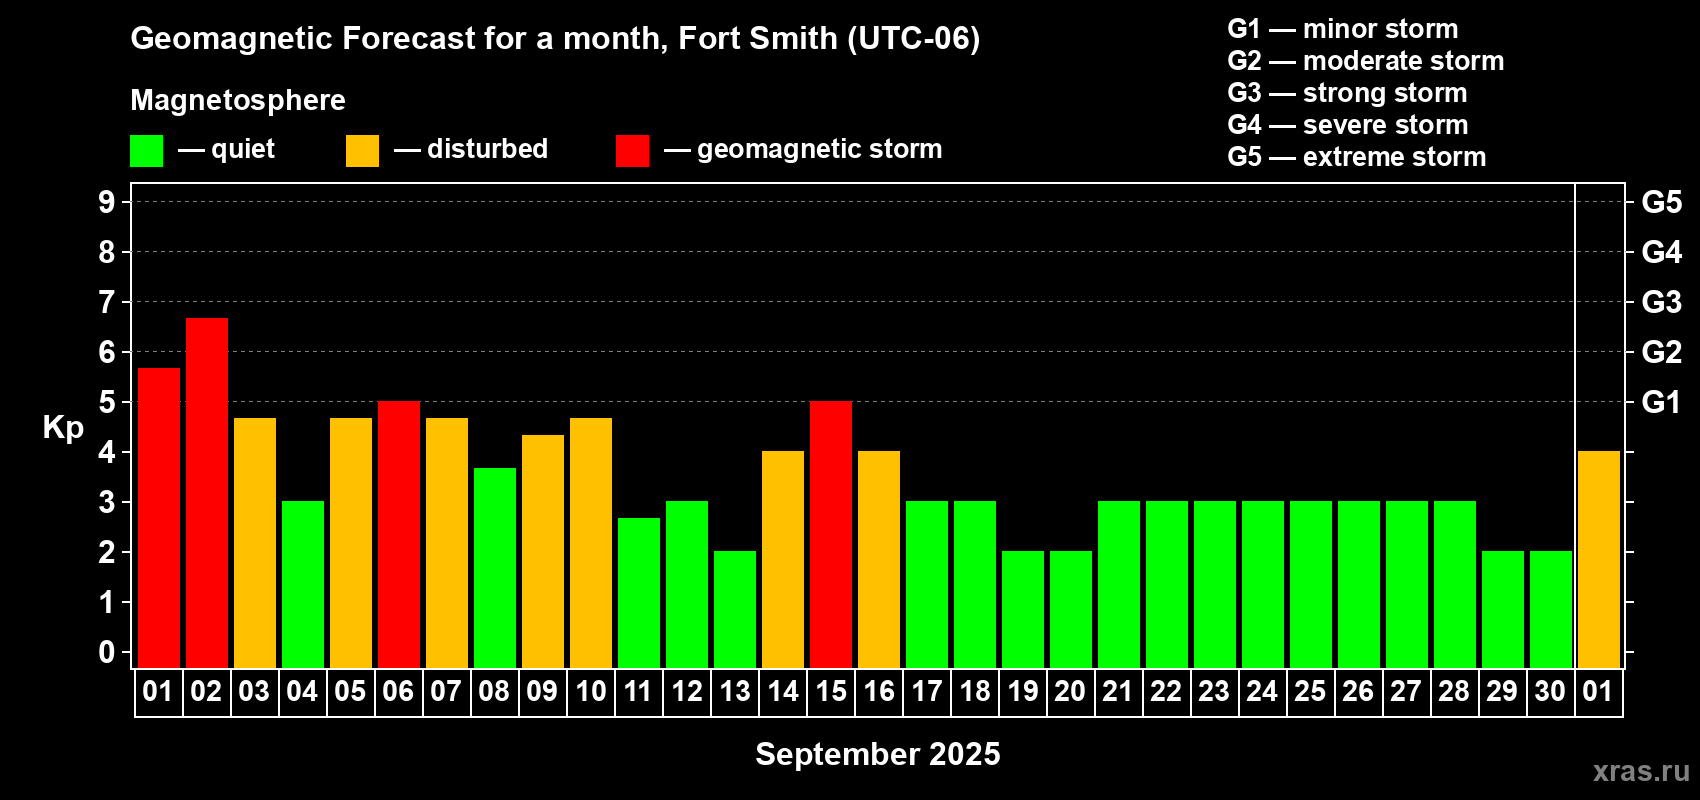
Task: Select the red bar for day 06
Action: point(399,535)
